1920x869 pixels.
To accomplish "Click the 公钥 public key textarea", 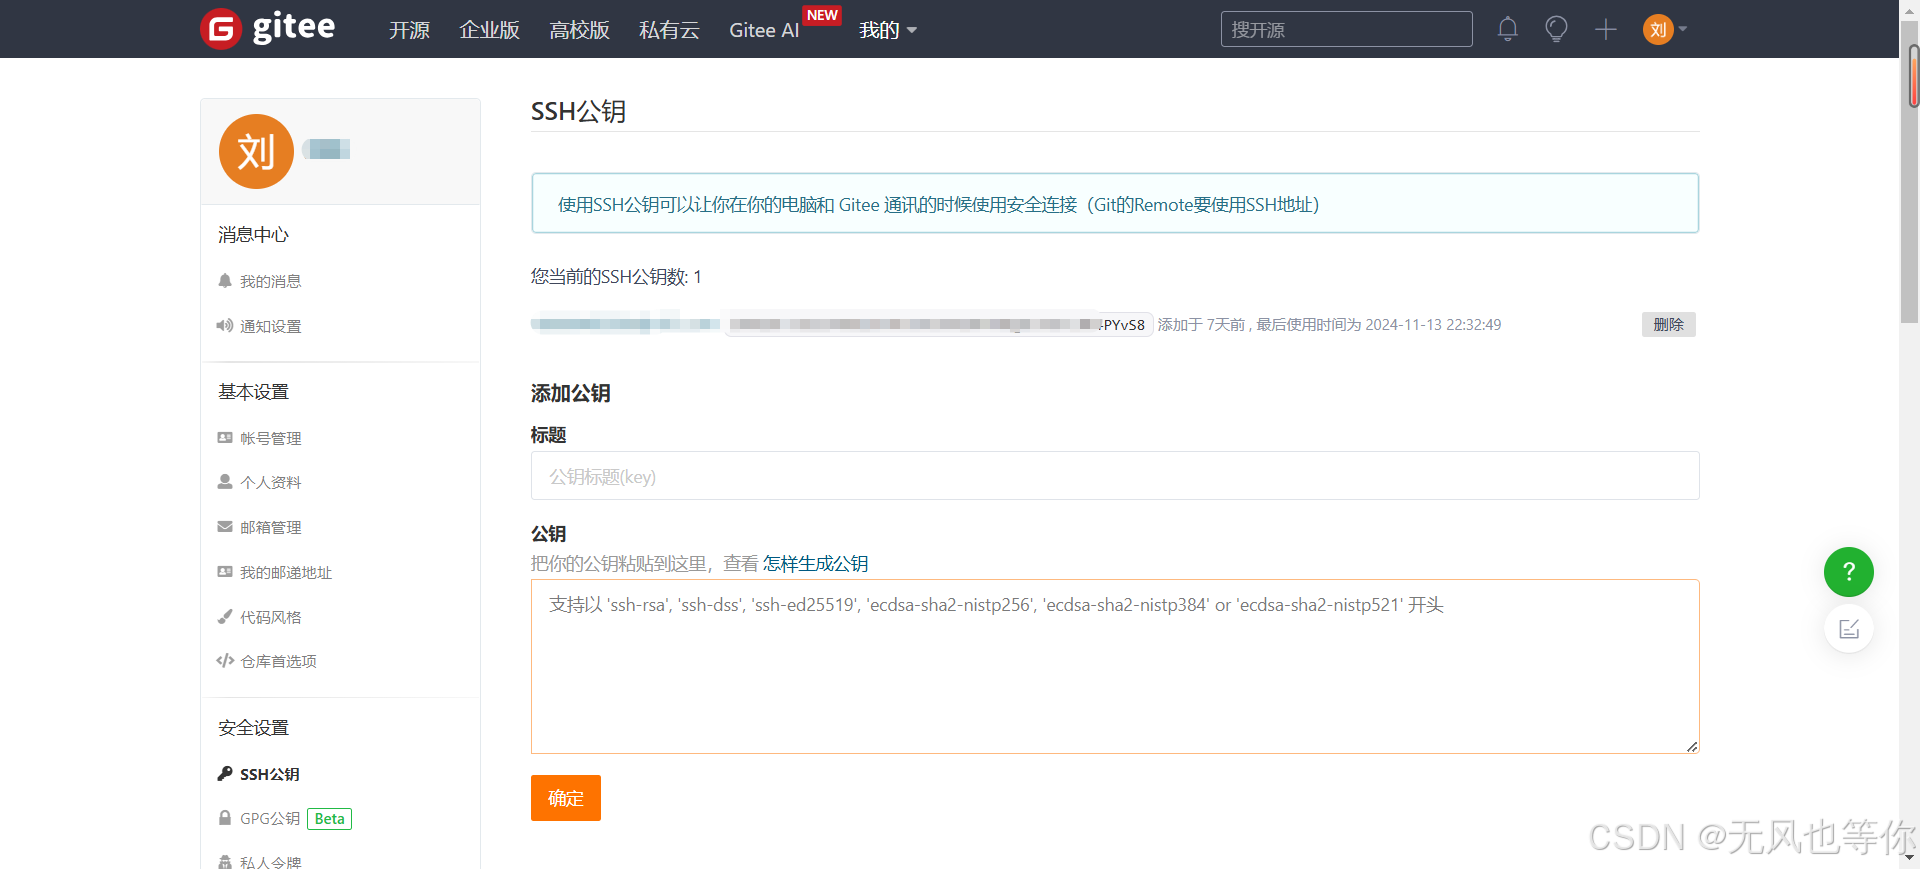I will [x=1115, y=666].
